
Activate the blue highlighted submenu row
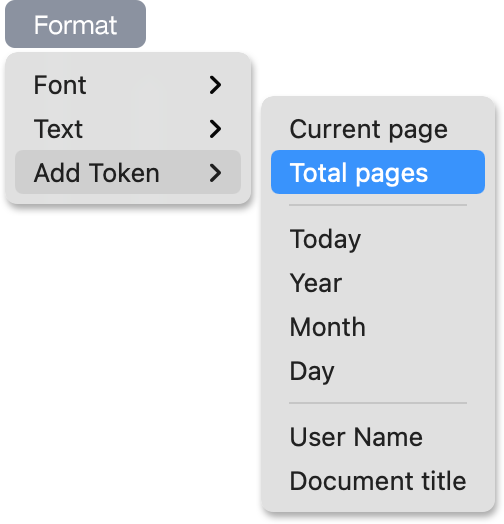tap(378, 172)
